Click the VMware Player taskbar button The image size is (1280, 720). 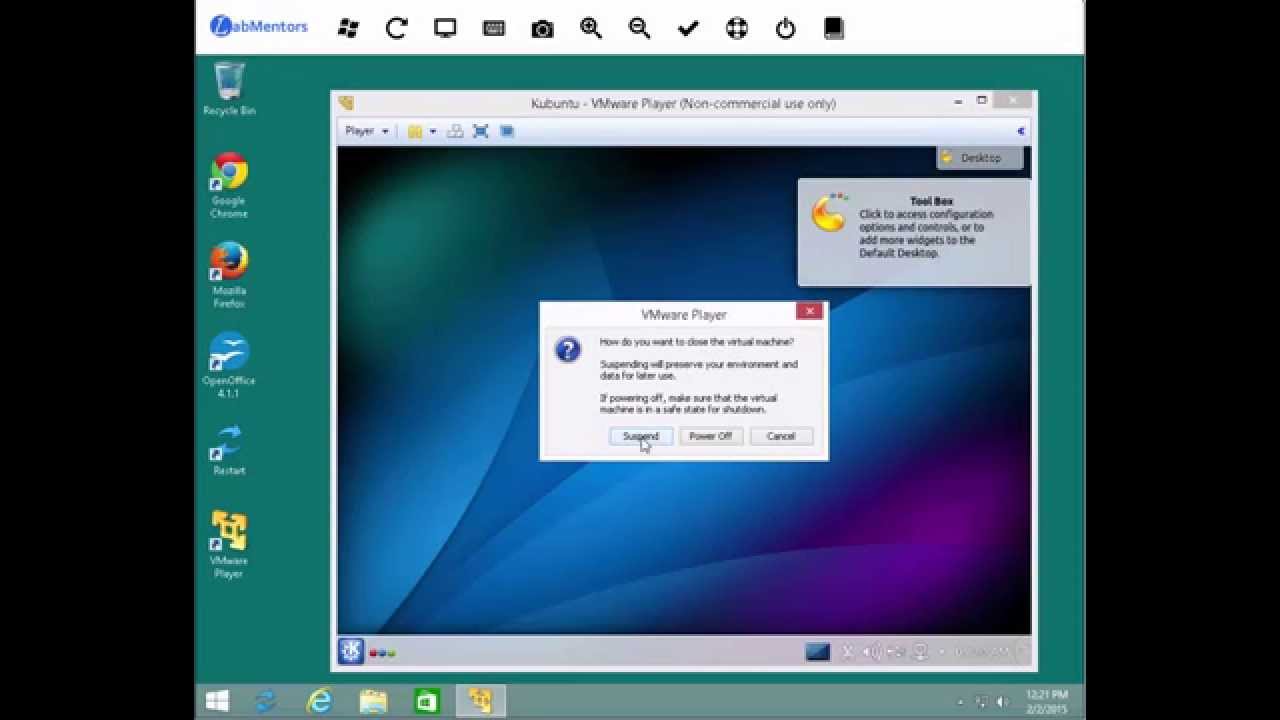[481, 702]
